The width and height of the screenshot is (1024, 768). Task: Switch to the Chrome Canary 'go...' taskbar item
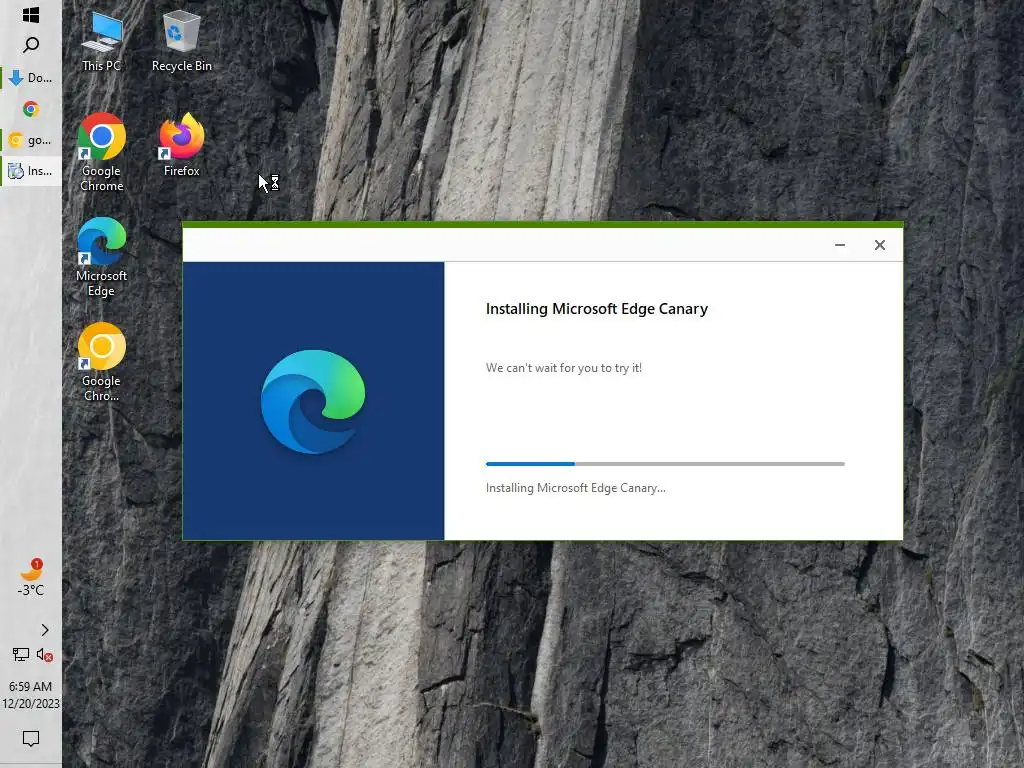pos(31,140)
